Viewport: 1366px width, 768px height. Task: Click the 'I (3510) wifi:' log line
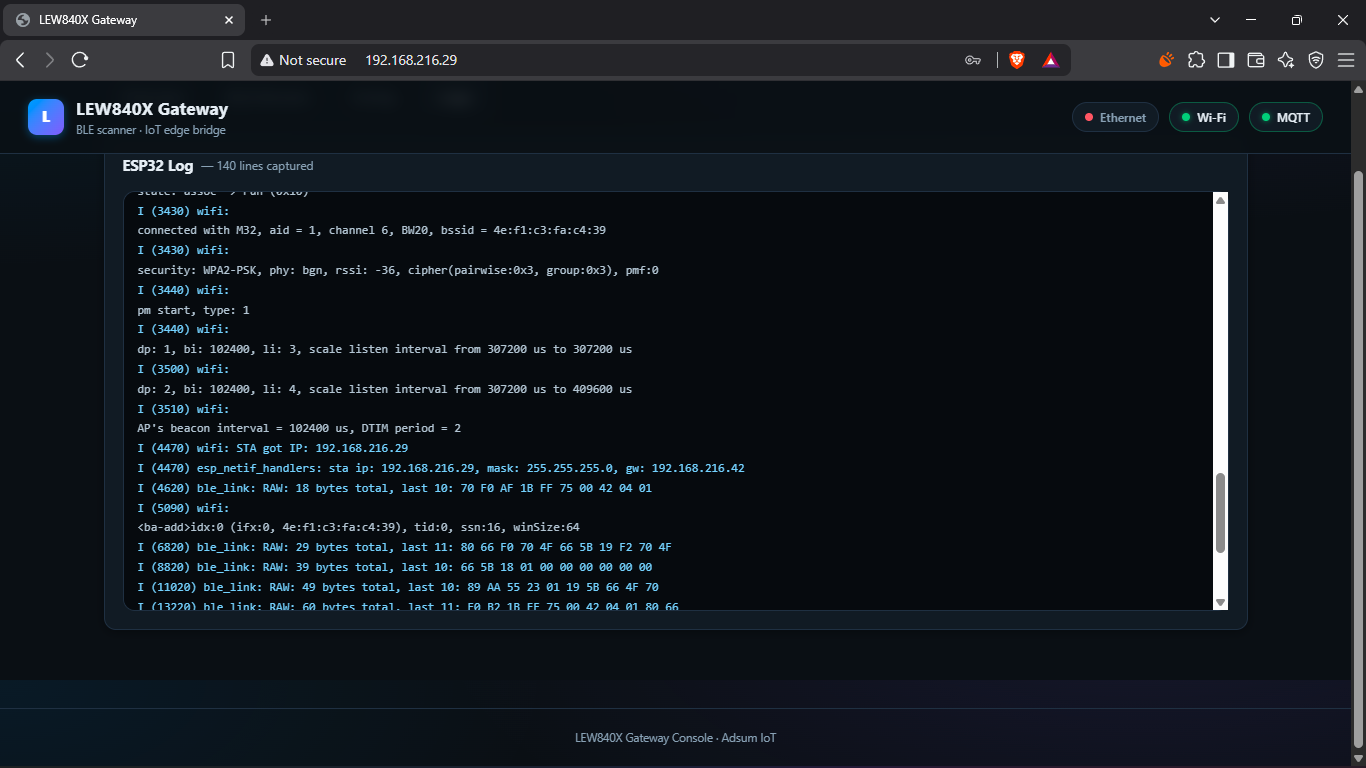[184, 409]
